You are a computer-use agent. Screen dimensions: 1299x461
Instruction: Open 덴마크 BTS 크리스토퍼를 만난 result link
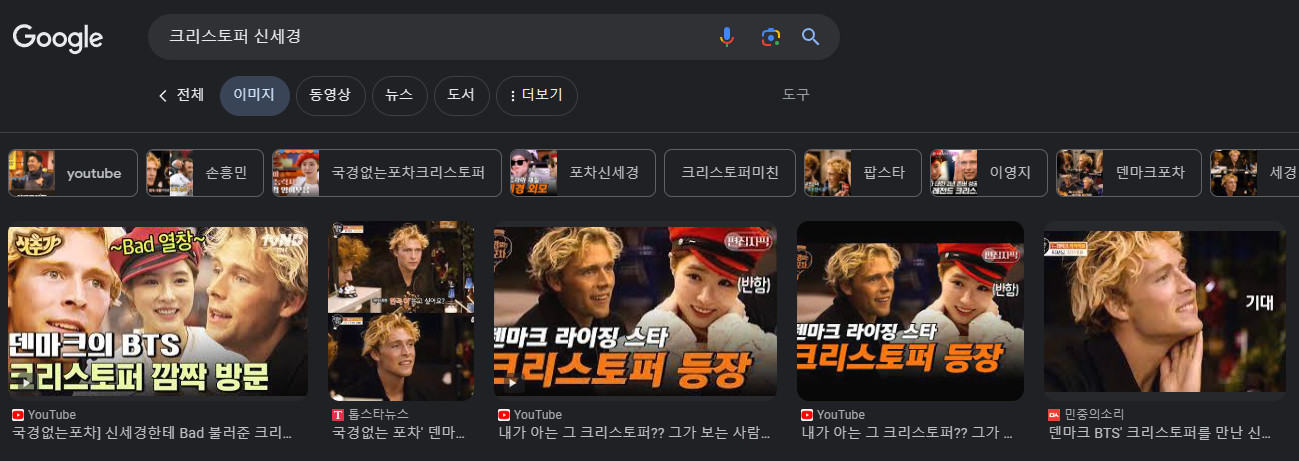coord(1159,433)
